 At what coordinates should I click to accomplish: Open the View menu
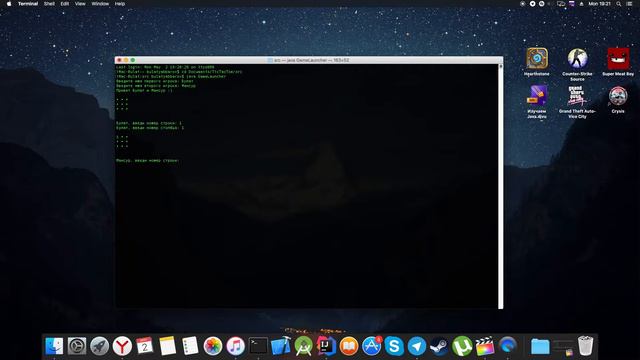tap(80, 4)
